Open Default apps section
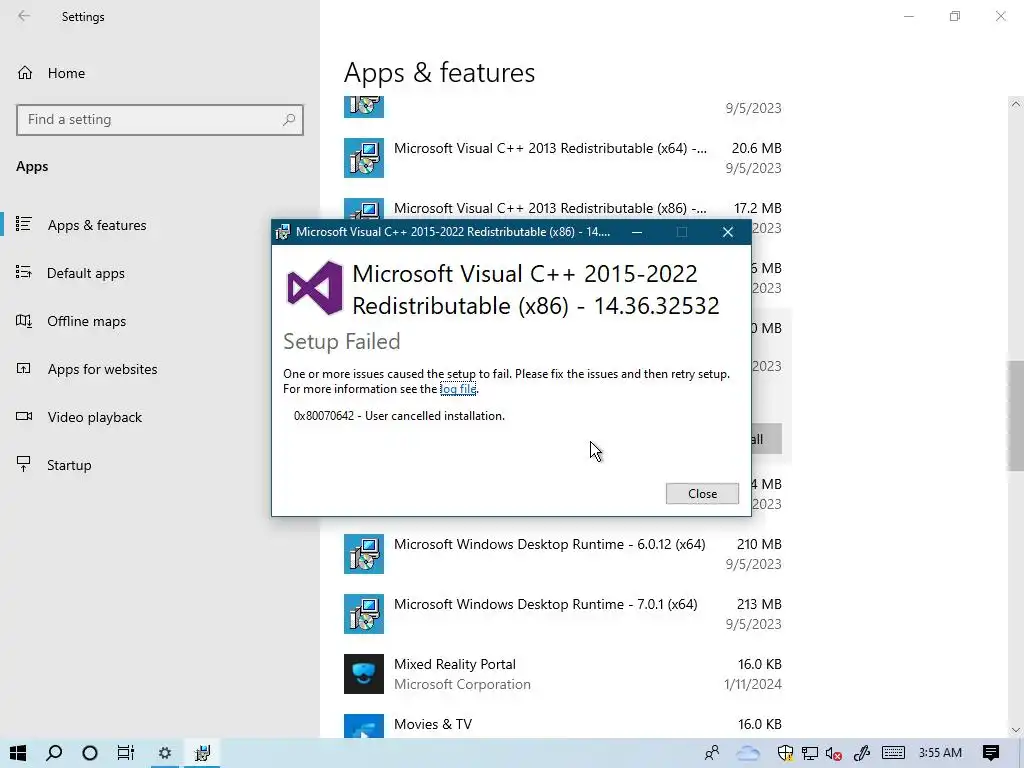 click(x=86, y=273)
